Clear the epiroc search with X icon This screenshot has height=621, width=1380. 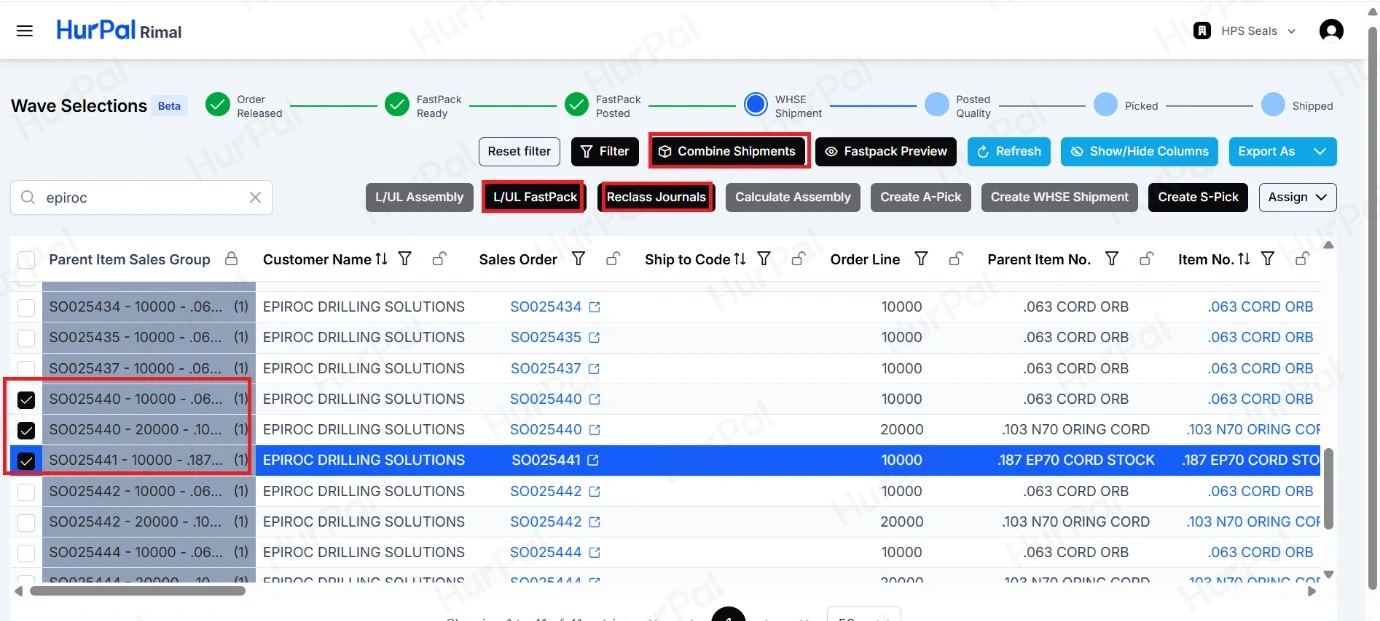click(255, 198)
